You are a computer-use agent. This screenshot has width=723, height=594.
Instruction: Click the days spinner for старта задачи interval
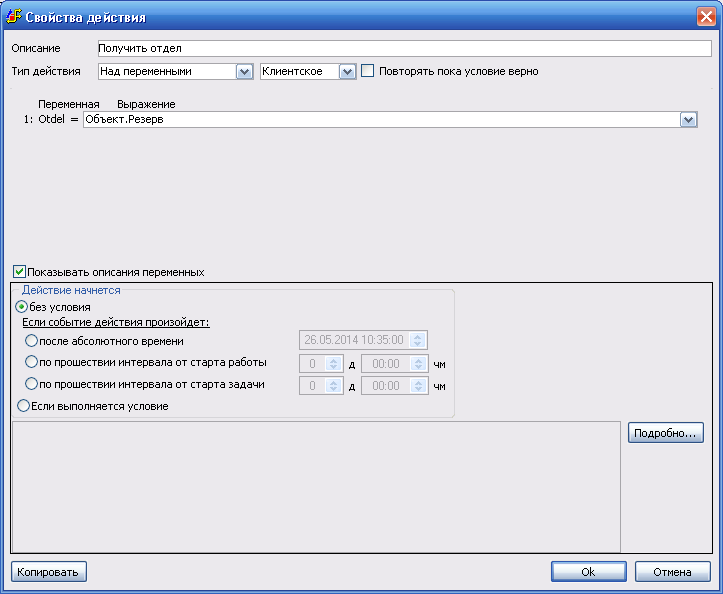(333, 386)
